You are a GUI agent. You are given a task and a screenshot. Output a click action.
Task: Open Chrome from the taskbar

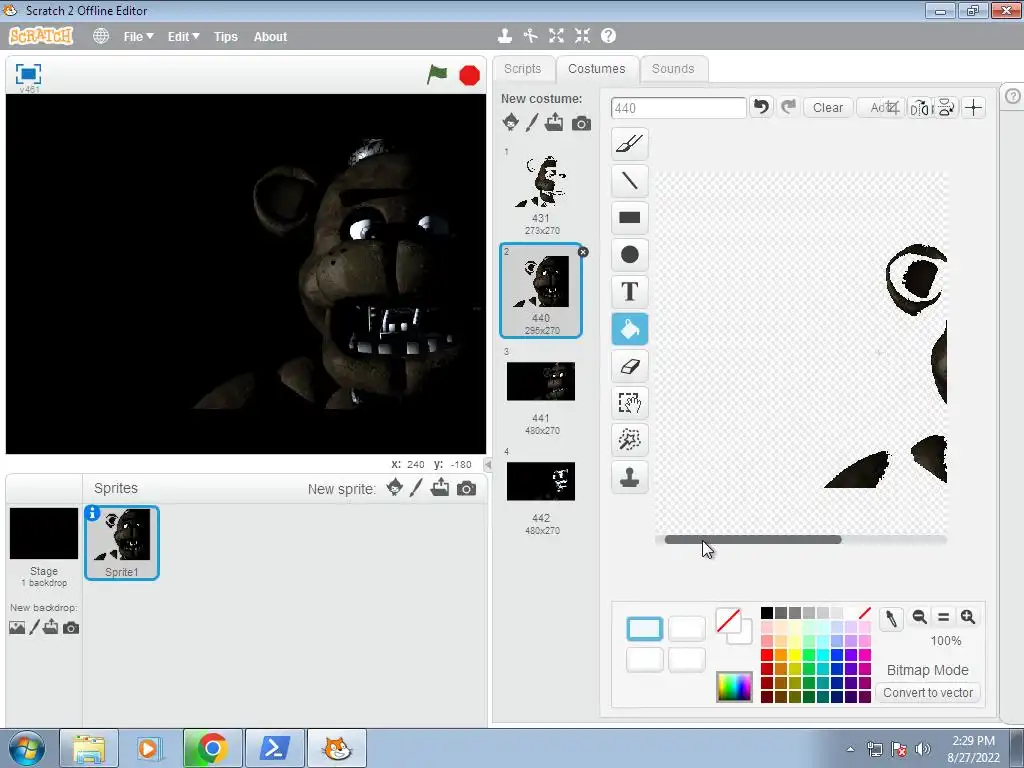212,748
